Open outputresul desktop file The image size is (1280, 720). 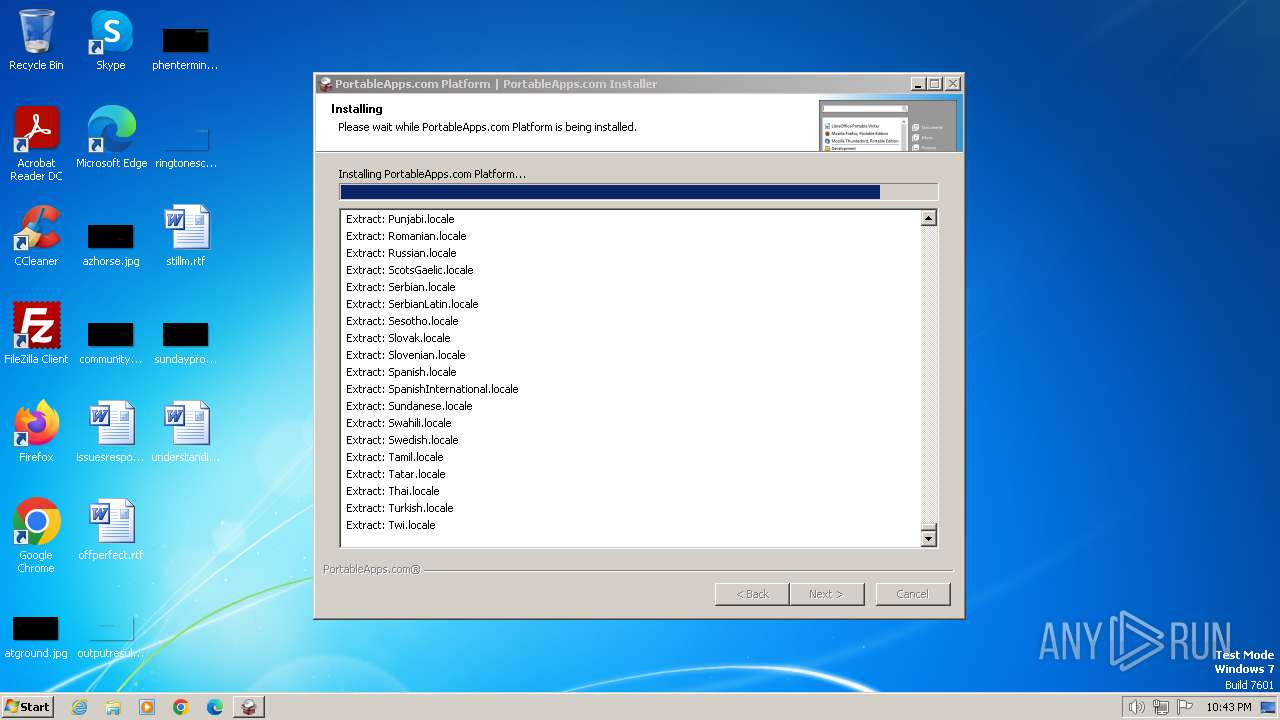[x=111, y=636]
